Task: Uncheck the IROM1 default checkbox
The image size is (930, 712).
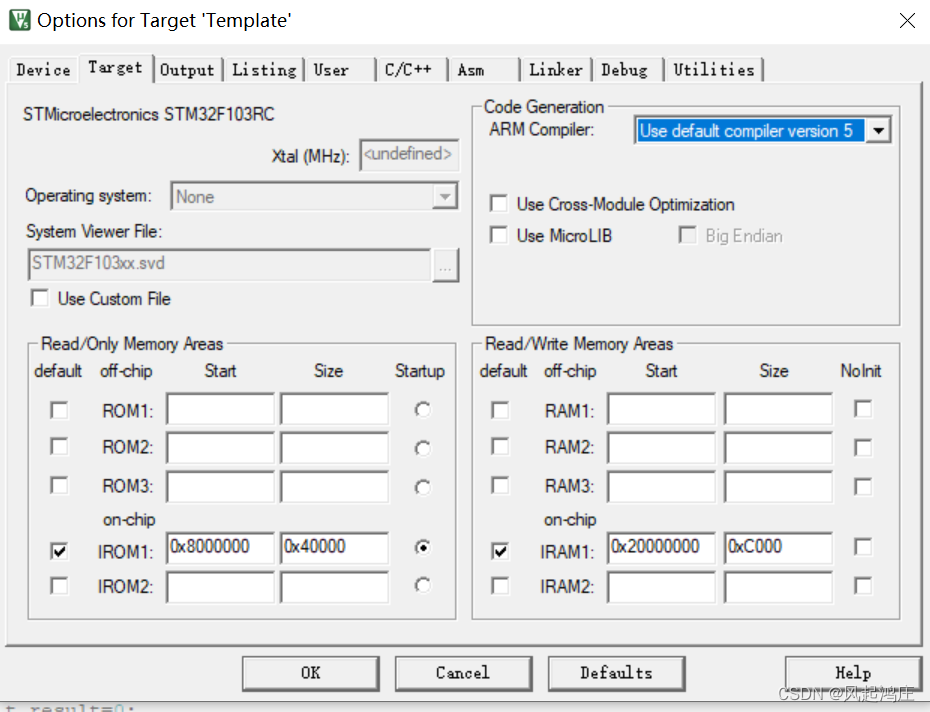Action: click(x=58, y=550)
